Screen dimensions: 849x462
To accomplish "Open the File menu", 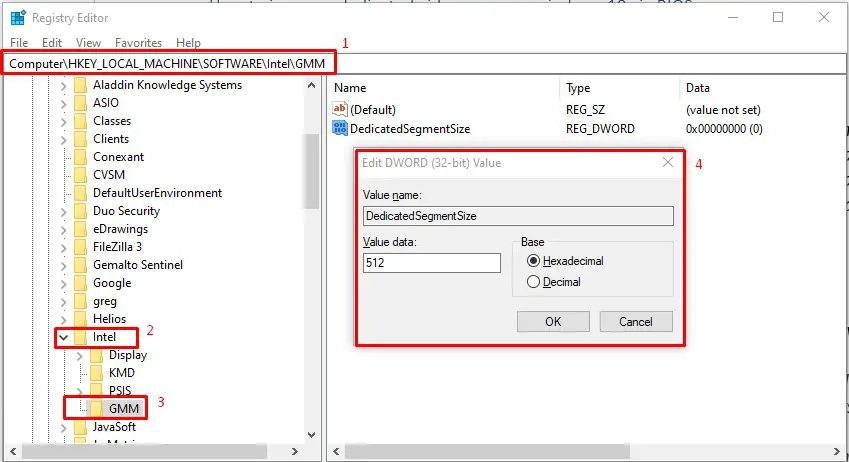I will [x=19, y=43].
